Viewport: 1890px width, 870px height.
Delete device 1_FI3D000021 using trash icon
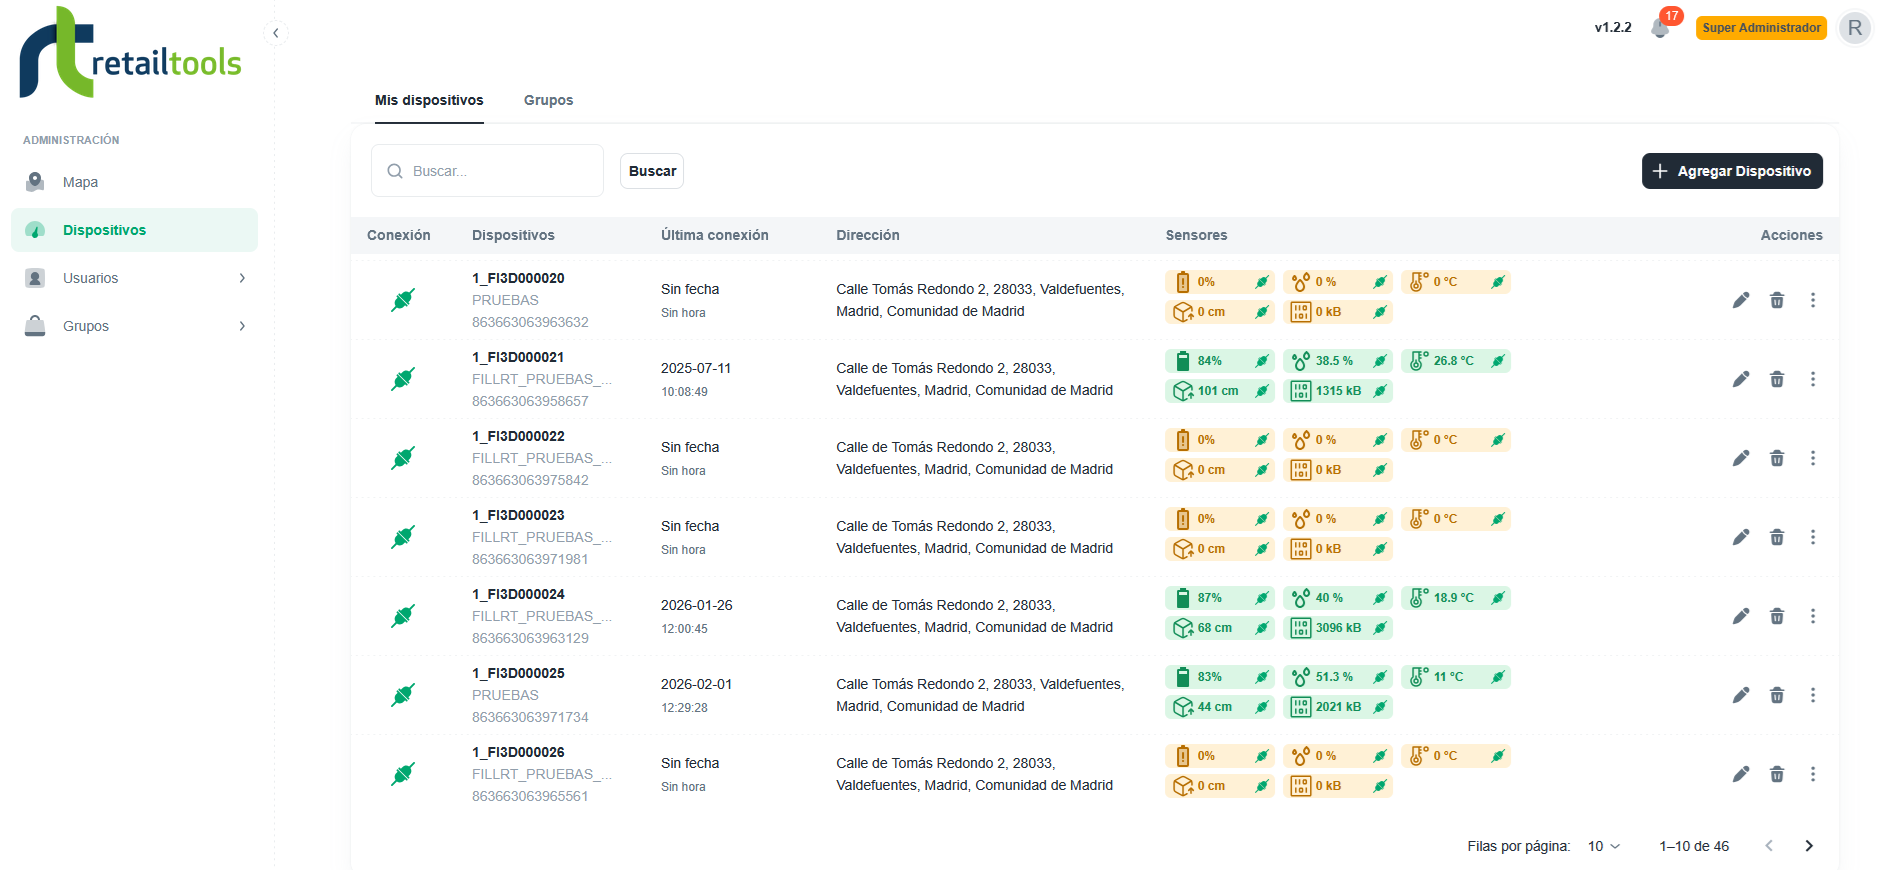[1777, 379]
